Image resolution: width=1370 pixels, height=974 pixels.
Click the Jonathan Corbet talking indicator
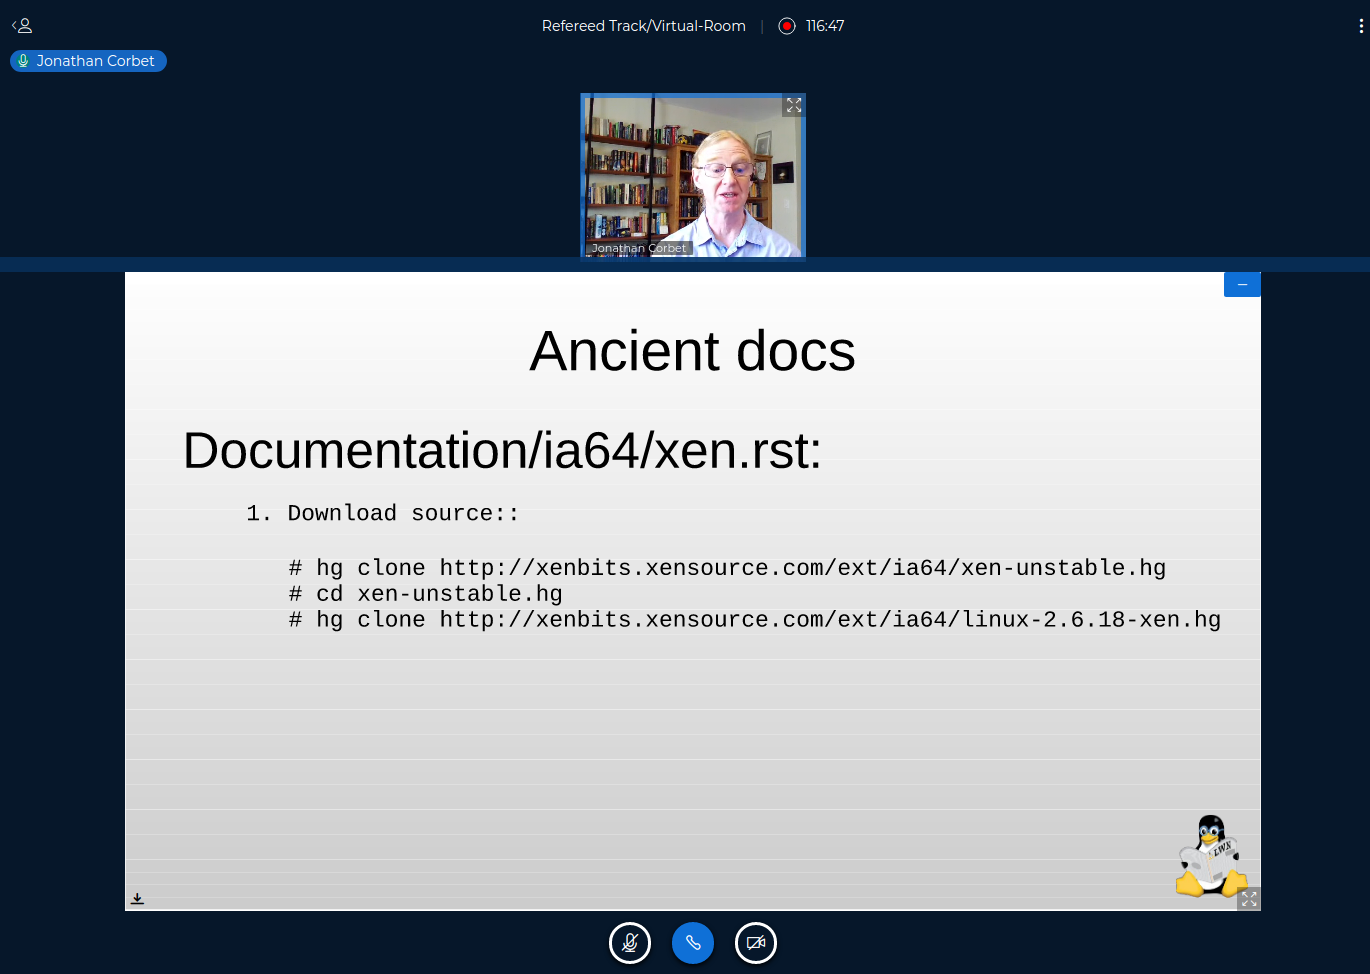click(x=88, y=61)
